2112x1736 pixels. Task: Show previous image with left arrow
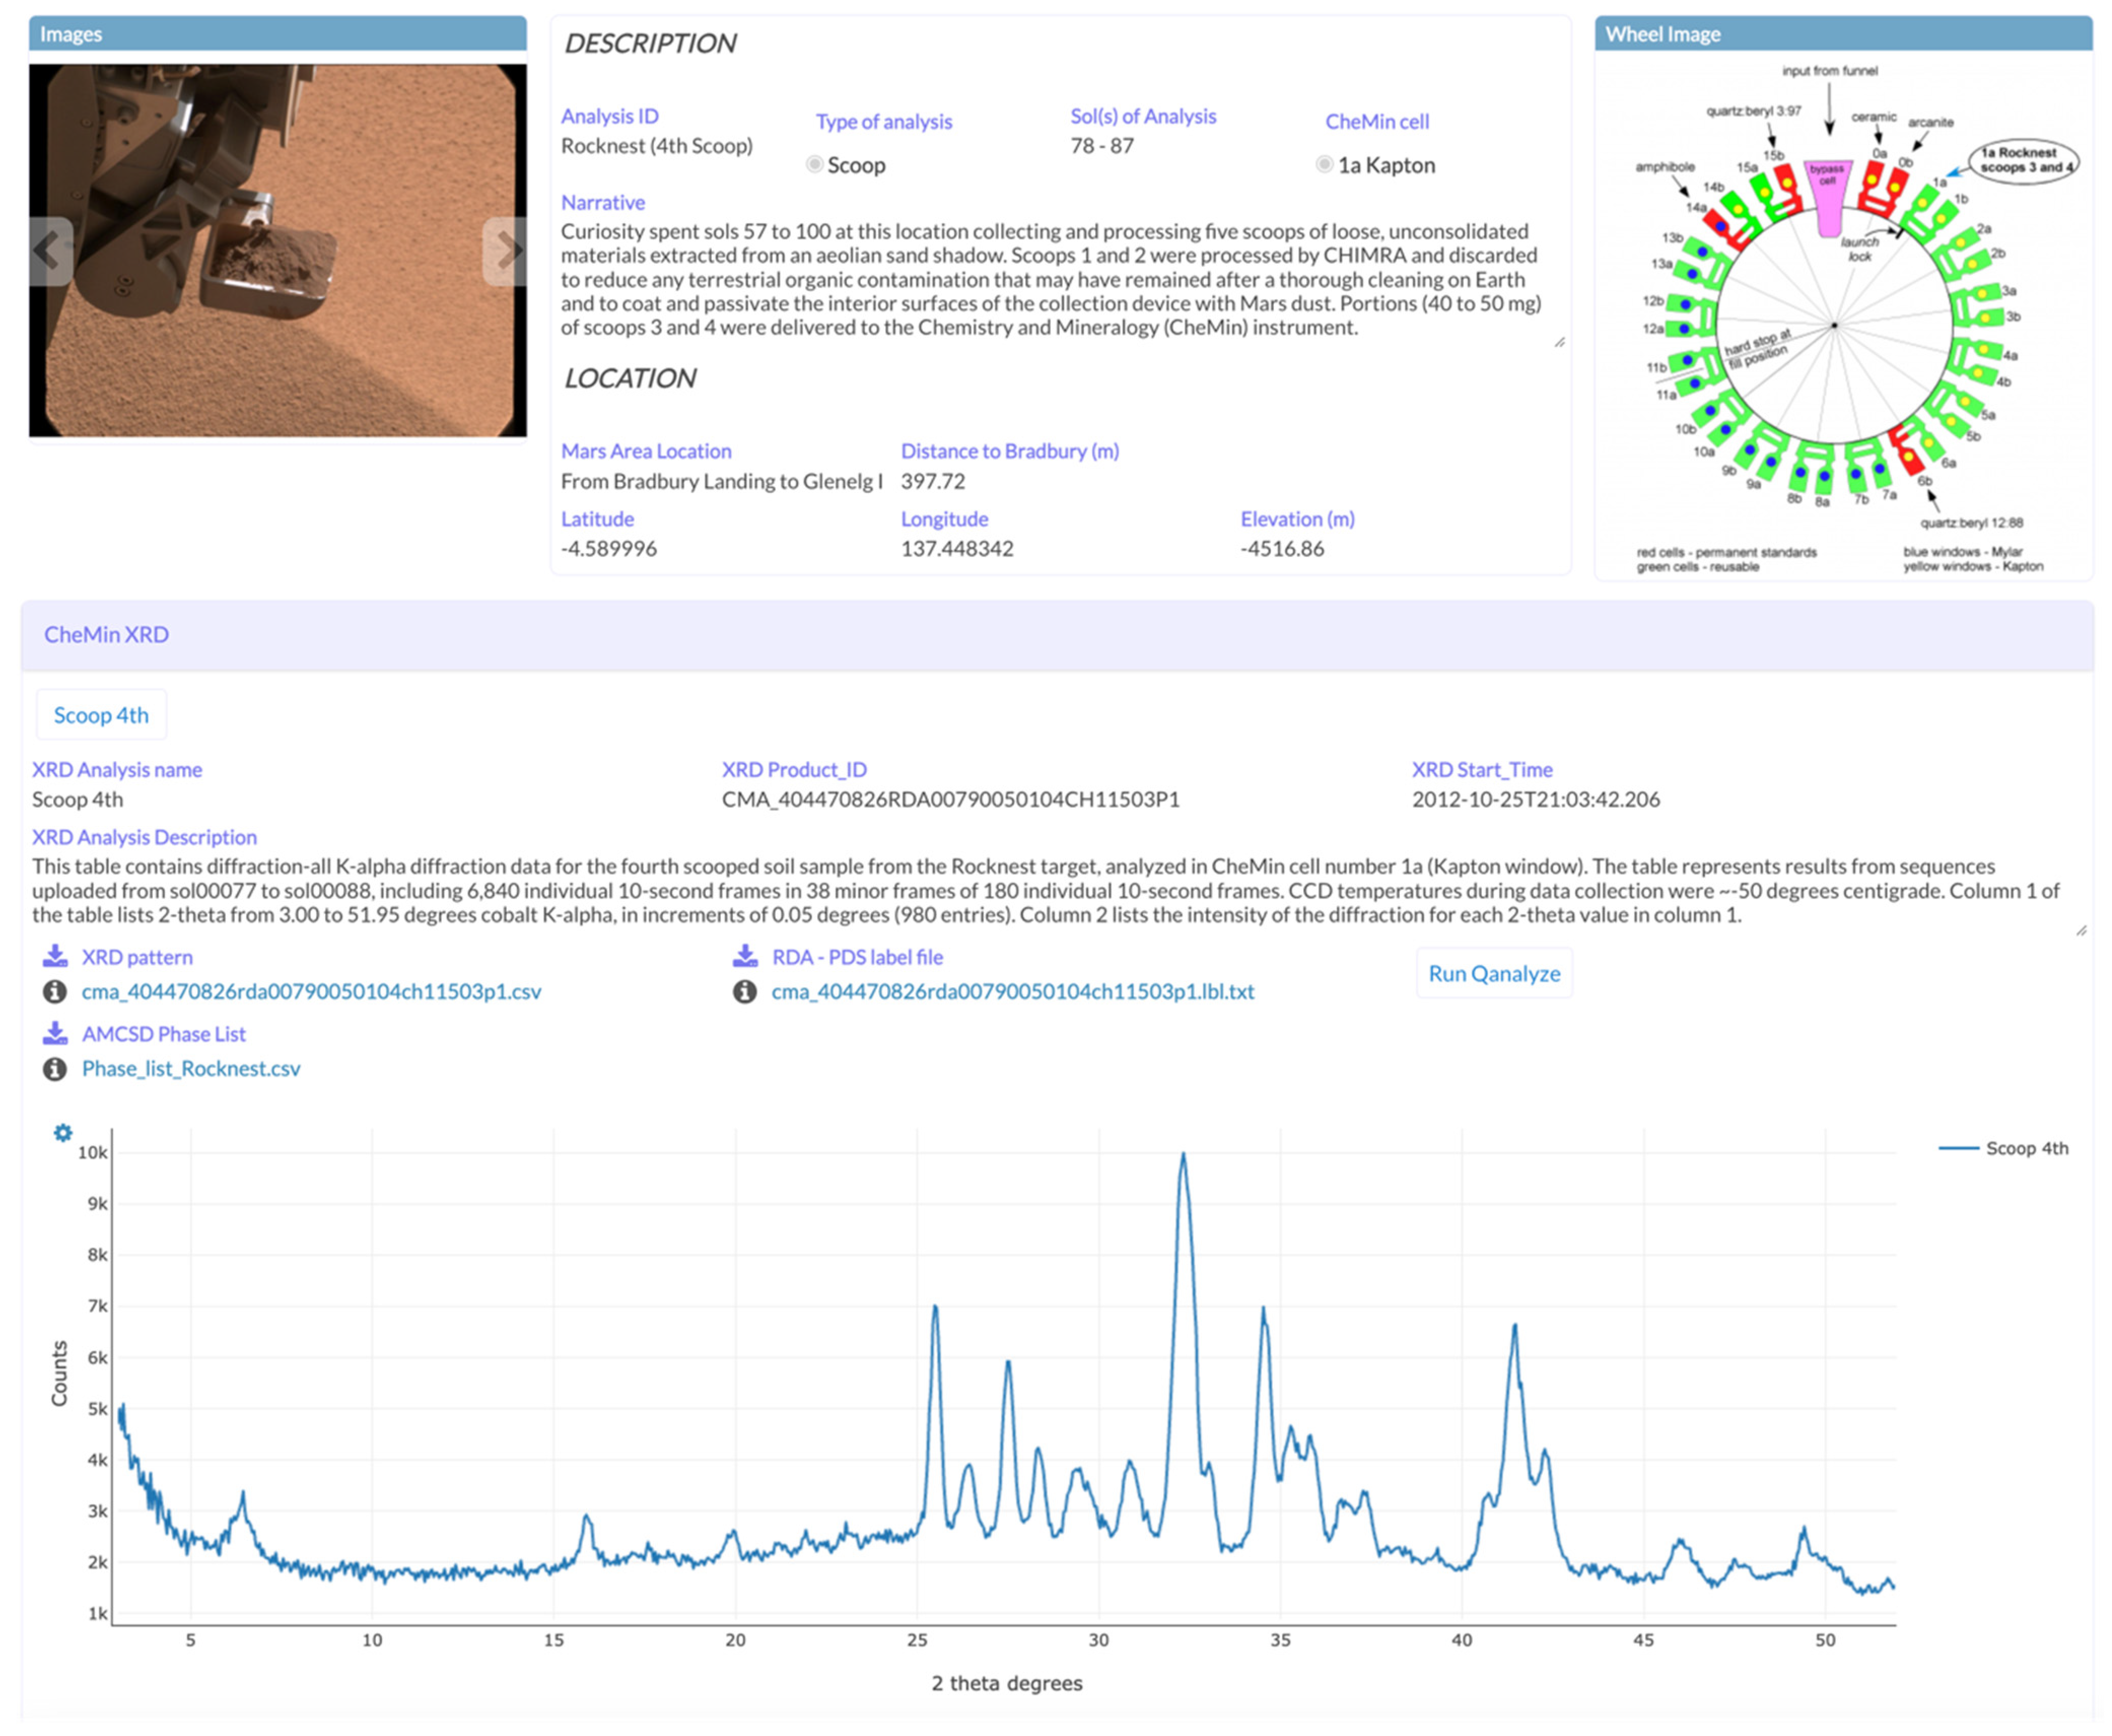(48, 250)
